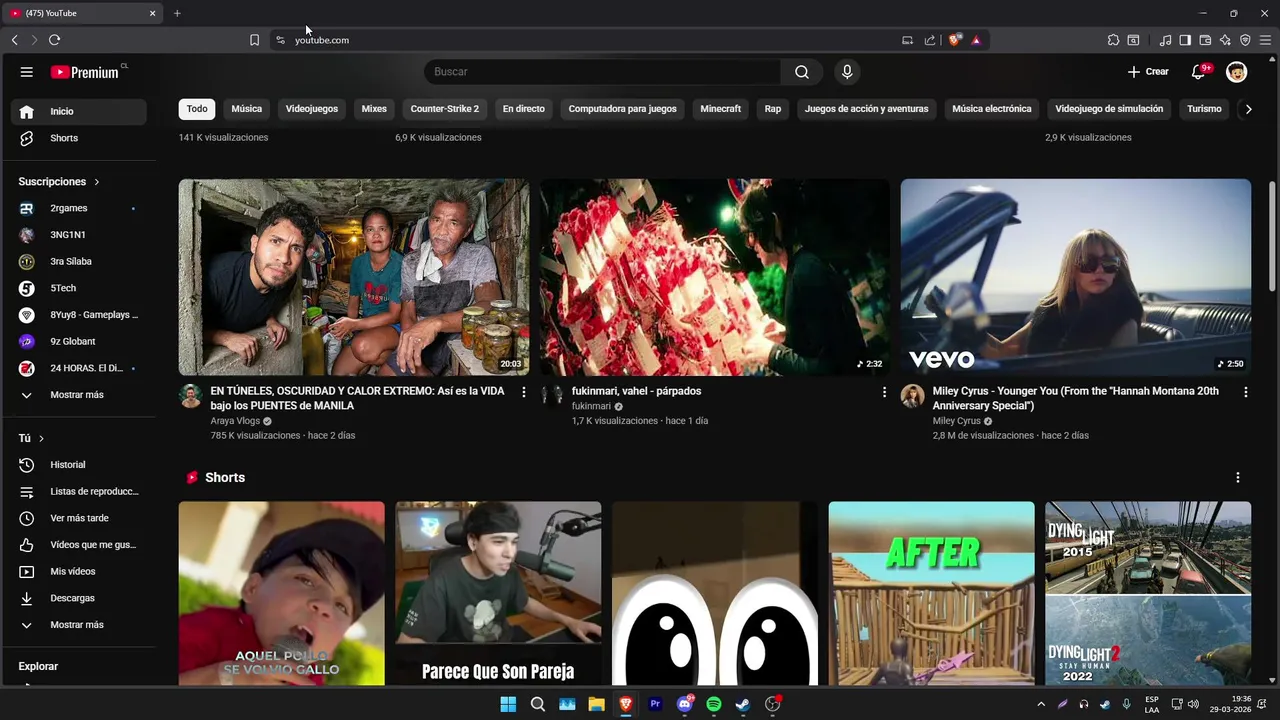Show more category chips with the arrow
The height and width of the screenshot is (720, 1280).
coord(1248,109)
